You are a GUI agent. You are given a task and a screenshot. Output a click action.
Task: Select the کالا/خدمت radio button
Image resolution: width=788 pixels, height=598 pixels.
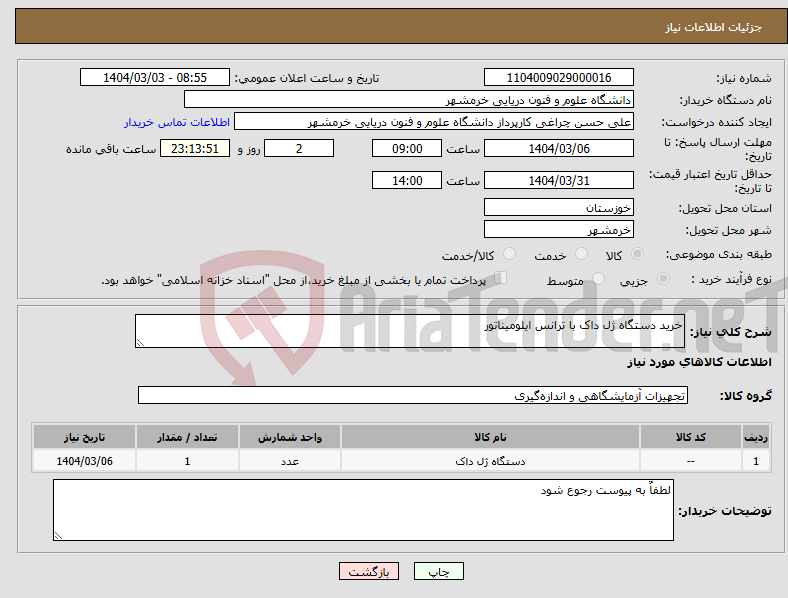pos(510,254)
